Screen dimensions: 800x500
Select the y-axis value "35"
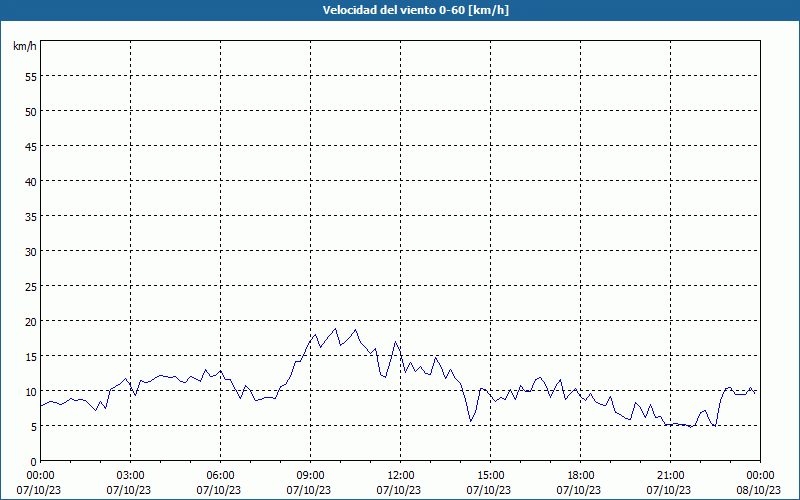(x=31, y=216)
